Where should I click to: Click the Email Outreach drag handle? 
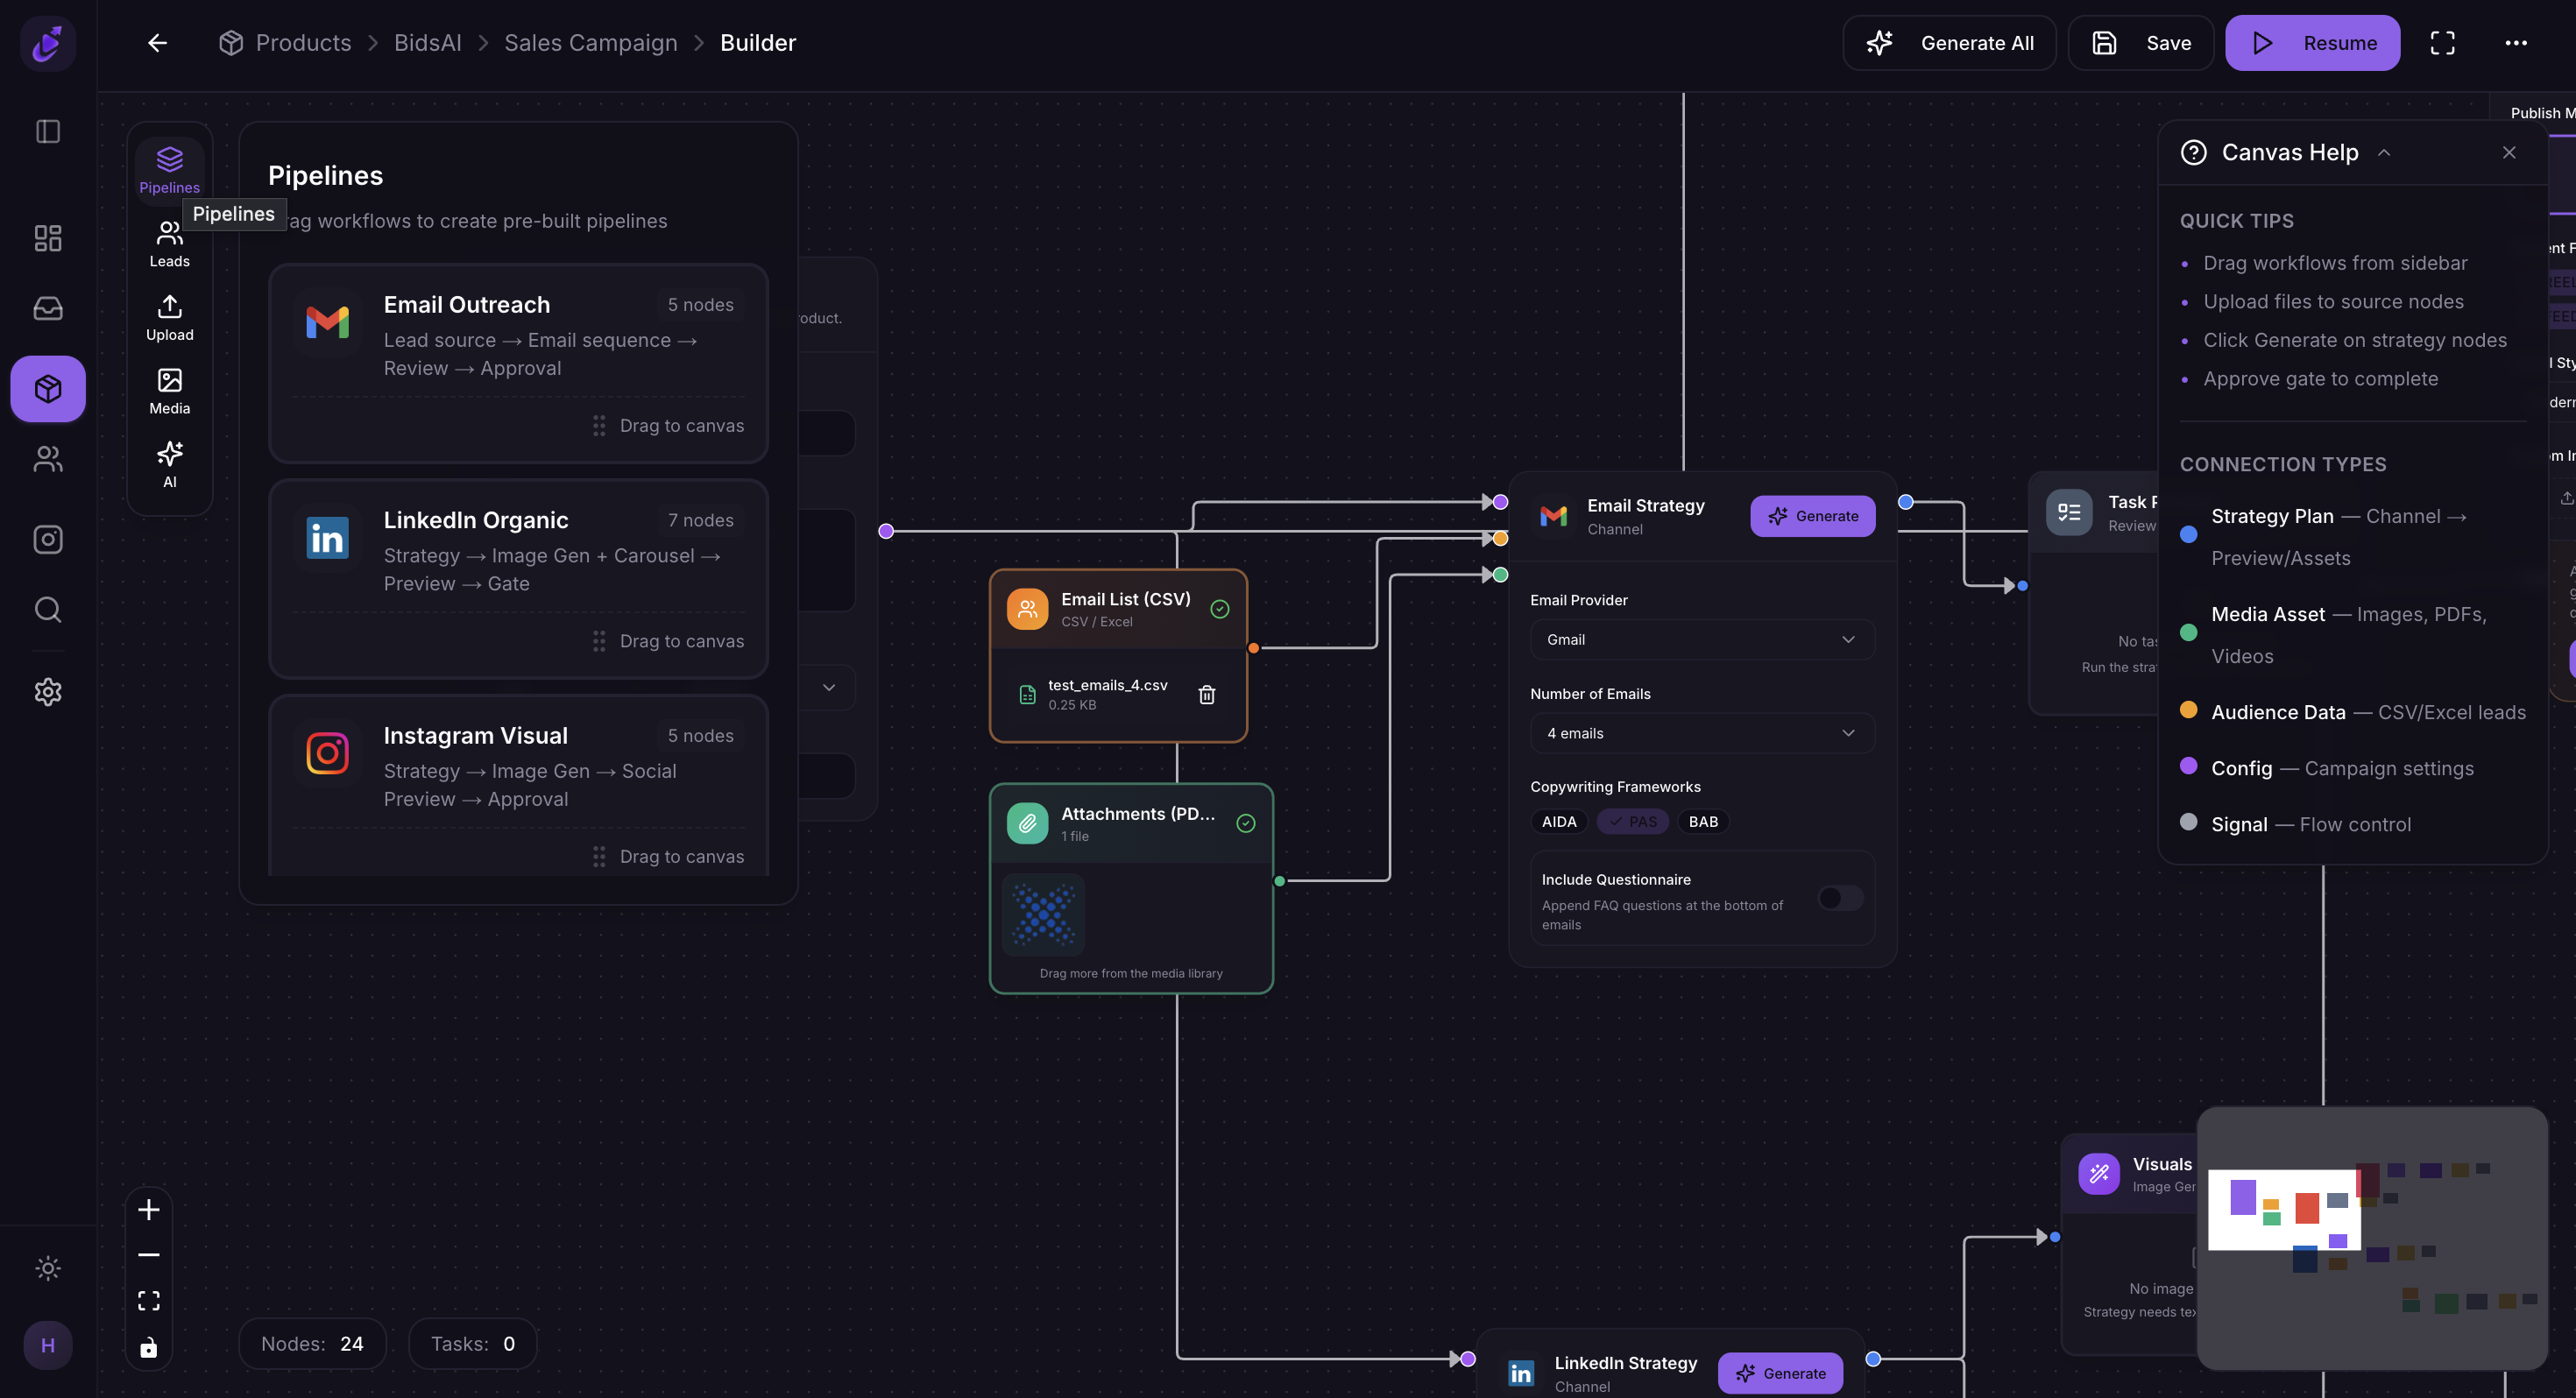[599, 426]
